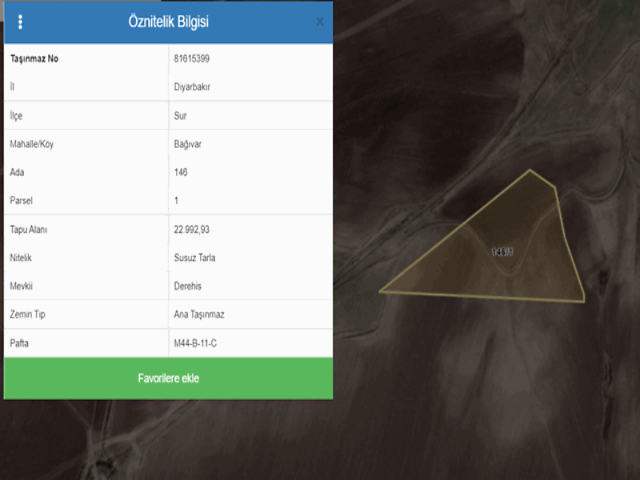Screen dimensions: 640x480
Task: Click the Mahalle/Köy row label
Action: [x=35, y=144]
